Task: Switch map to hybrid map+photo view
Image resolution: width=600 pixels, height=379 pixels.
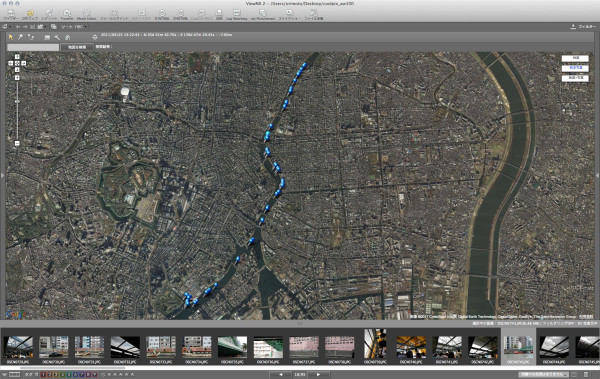Action: point(575,78)
